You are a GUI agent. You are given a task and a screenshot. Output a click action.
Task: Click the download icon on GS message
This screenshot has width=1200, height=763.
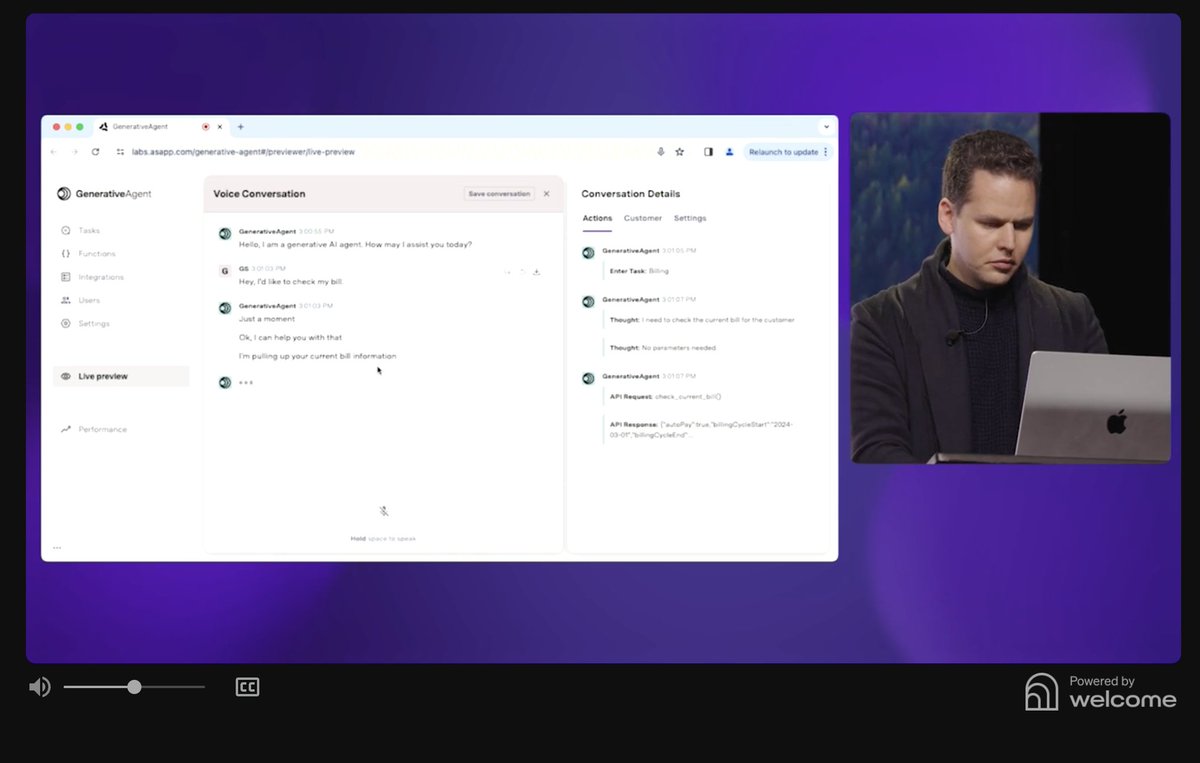pyautogui.click(x=536, y=272)
